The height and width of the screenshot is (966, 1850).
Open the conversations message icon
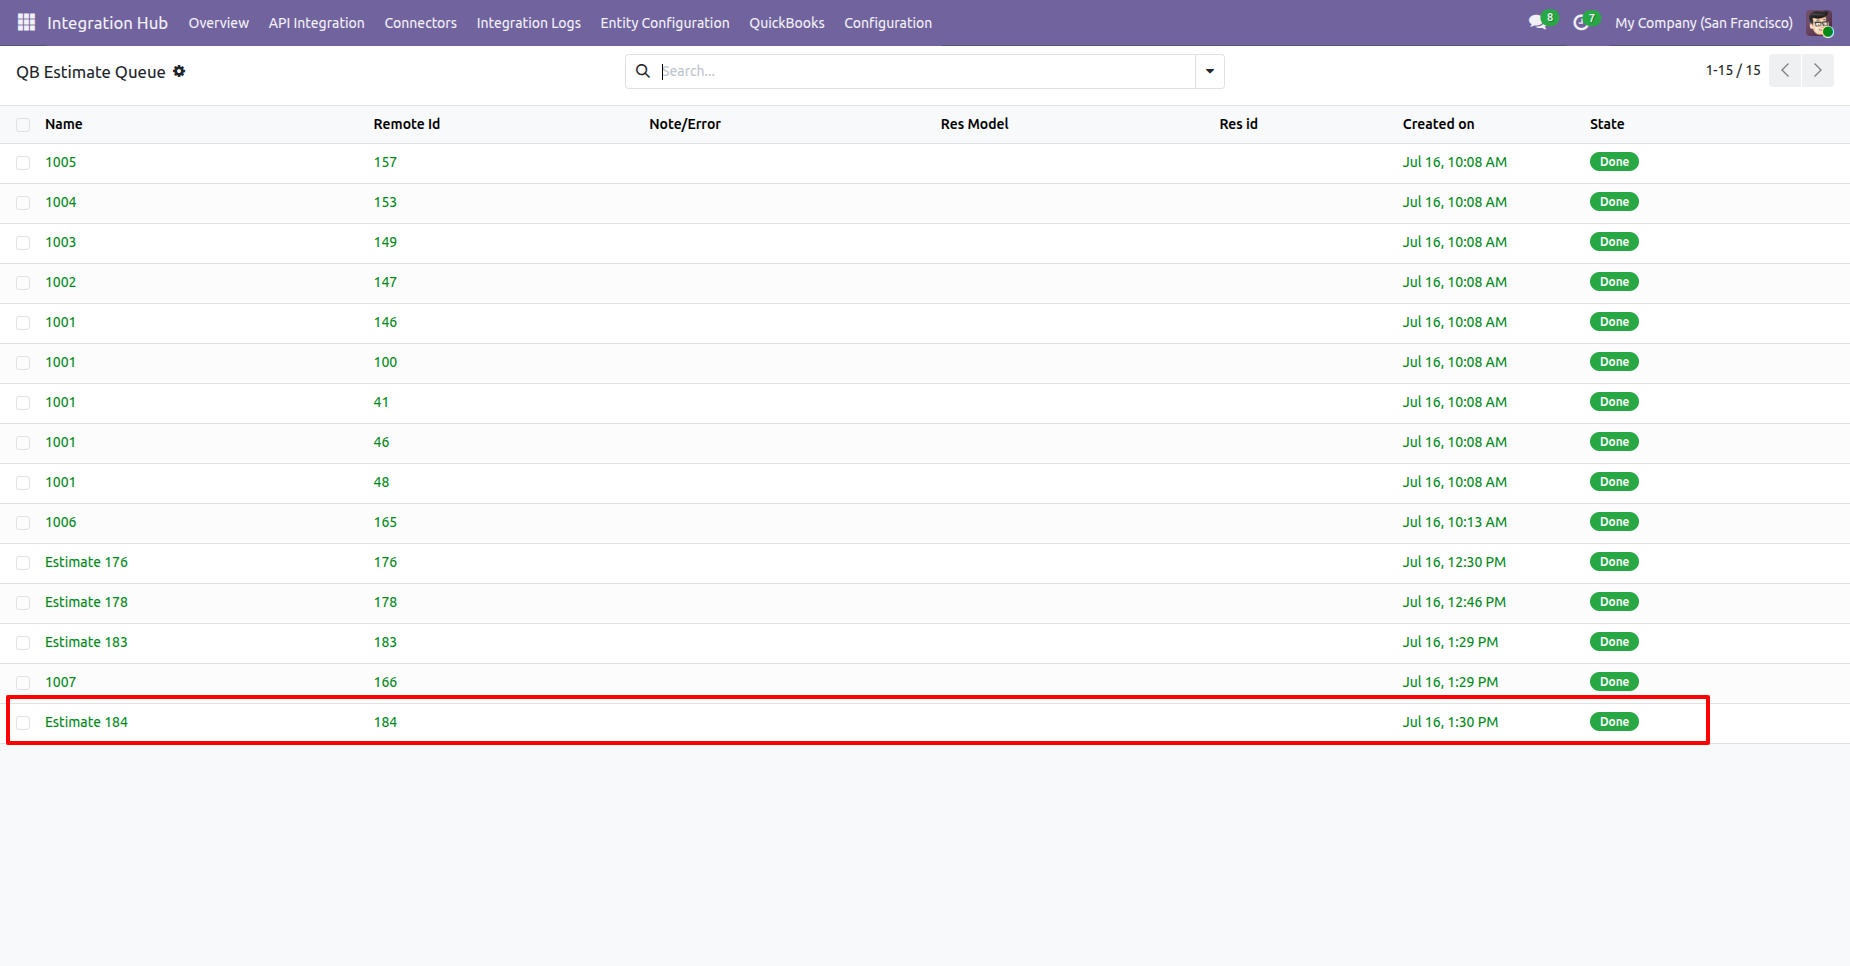1538,22
